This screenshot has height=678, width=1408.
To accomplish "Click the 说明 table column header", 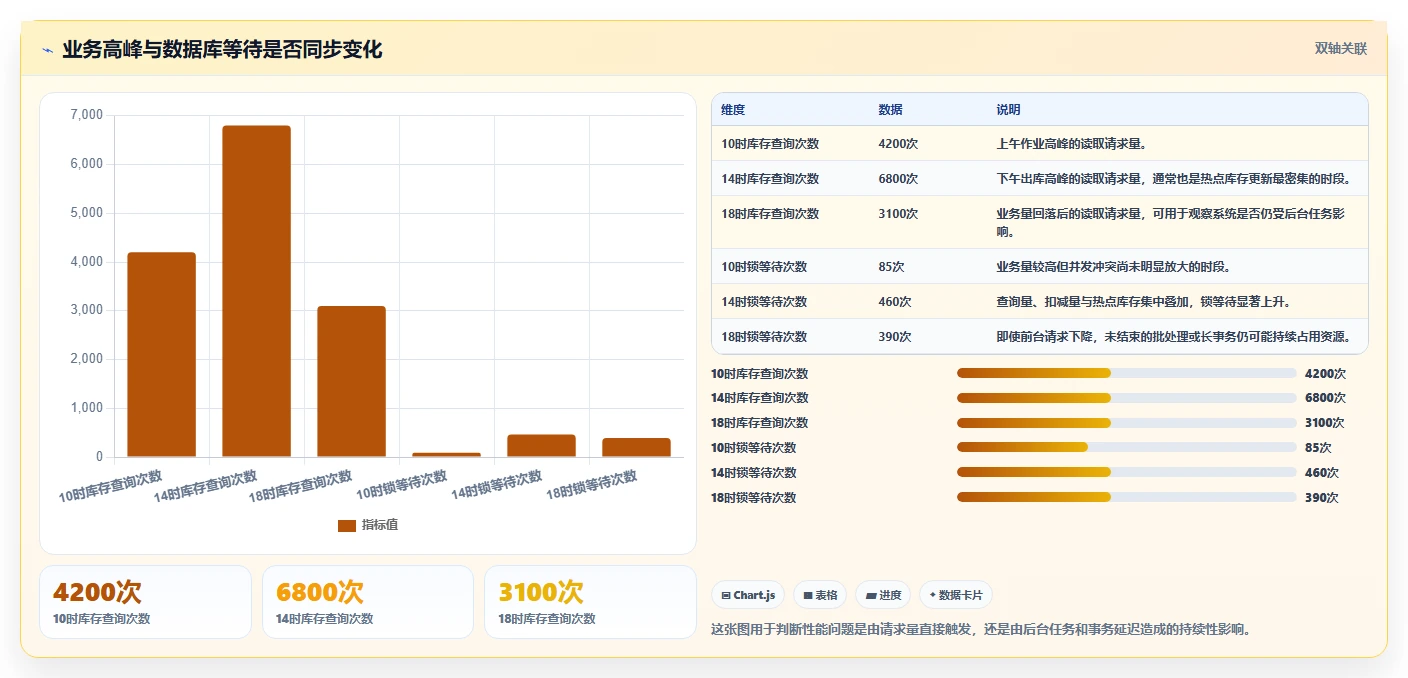I will 1008,110.
